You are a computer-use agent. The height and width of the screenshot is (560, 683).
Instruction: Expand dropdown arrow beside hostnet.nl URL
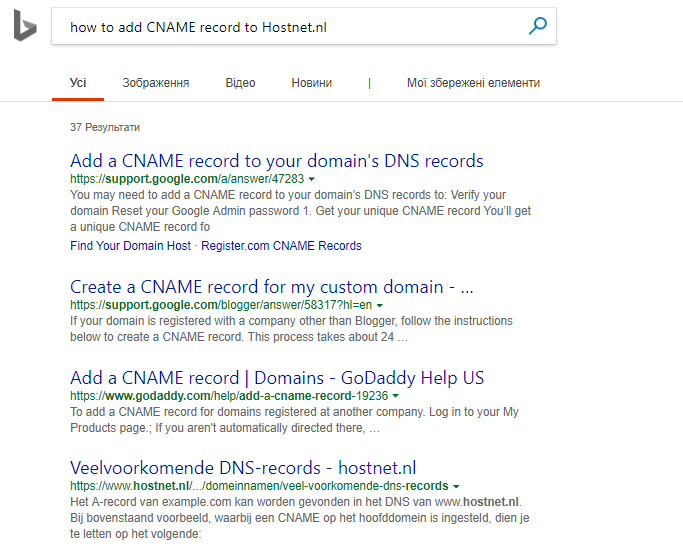(x=456, y=486)
